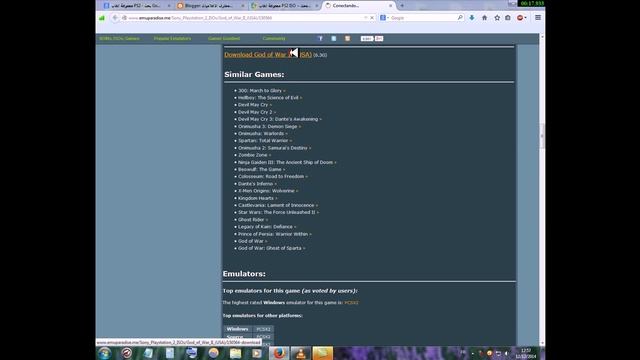640x360 pixels.
Task: Open the highlighted orange folder taskbar item
Action: pos(322,353)
